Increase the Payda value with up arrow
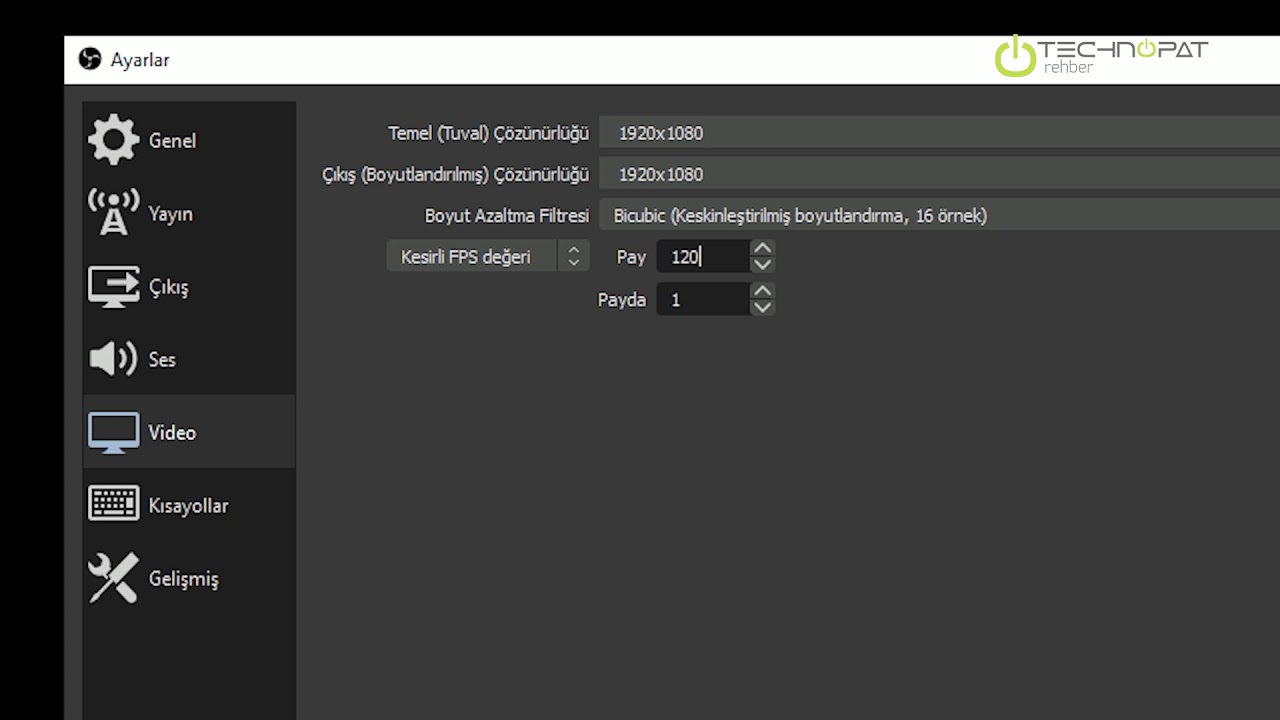Viewport: 1280px width, 720px height. [762, 291]
